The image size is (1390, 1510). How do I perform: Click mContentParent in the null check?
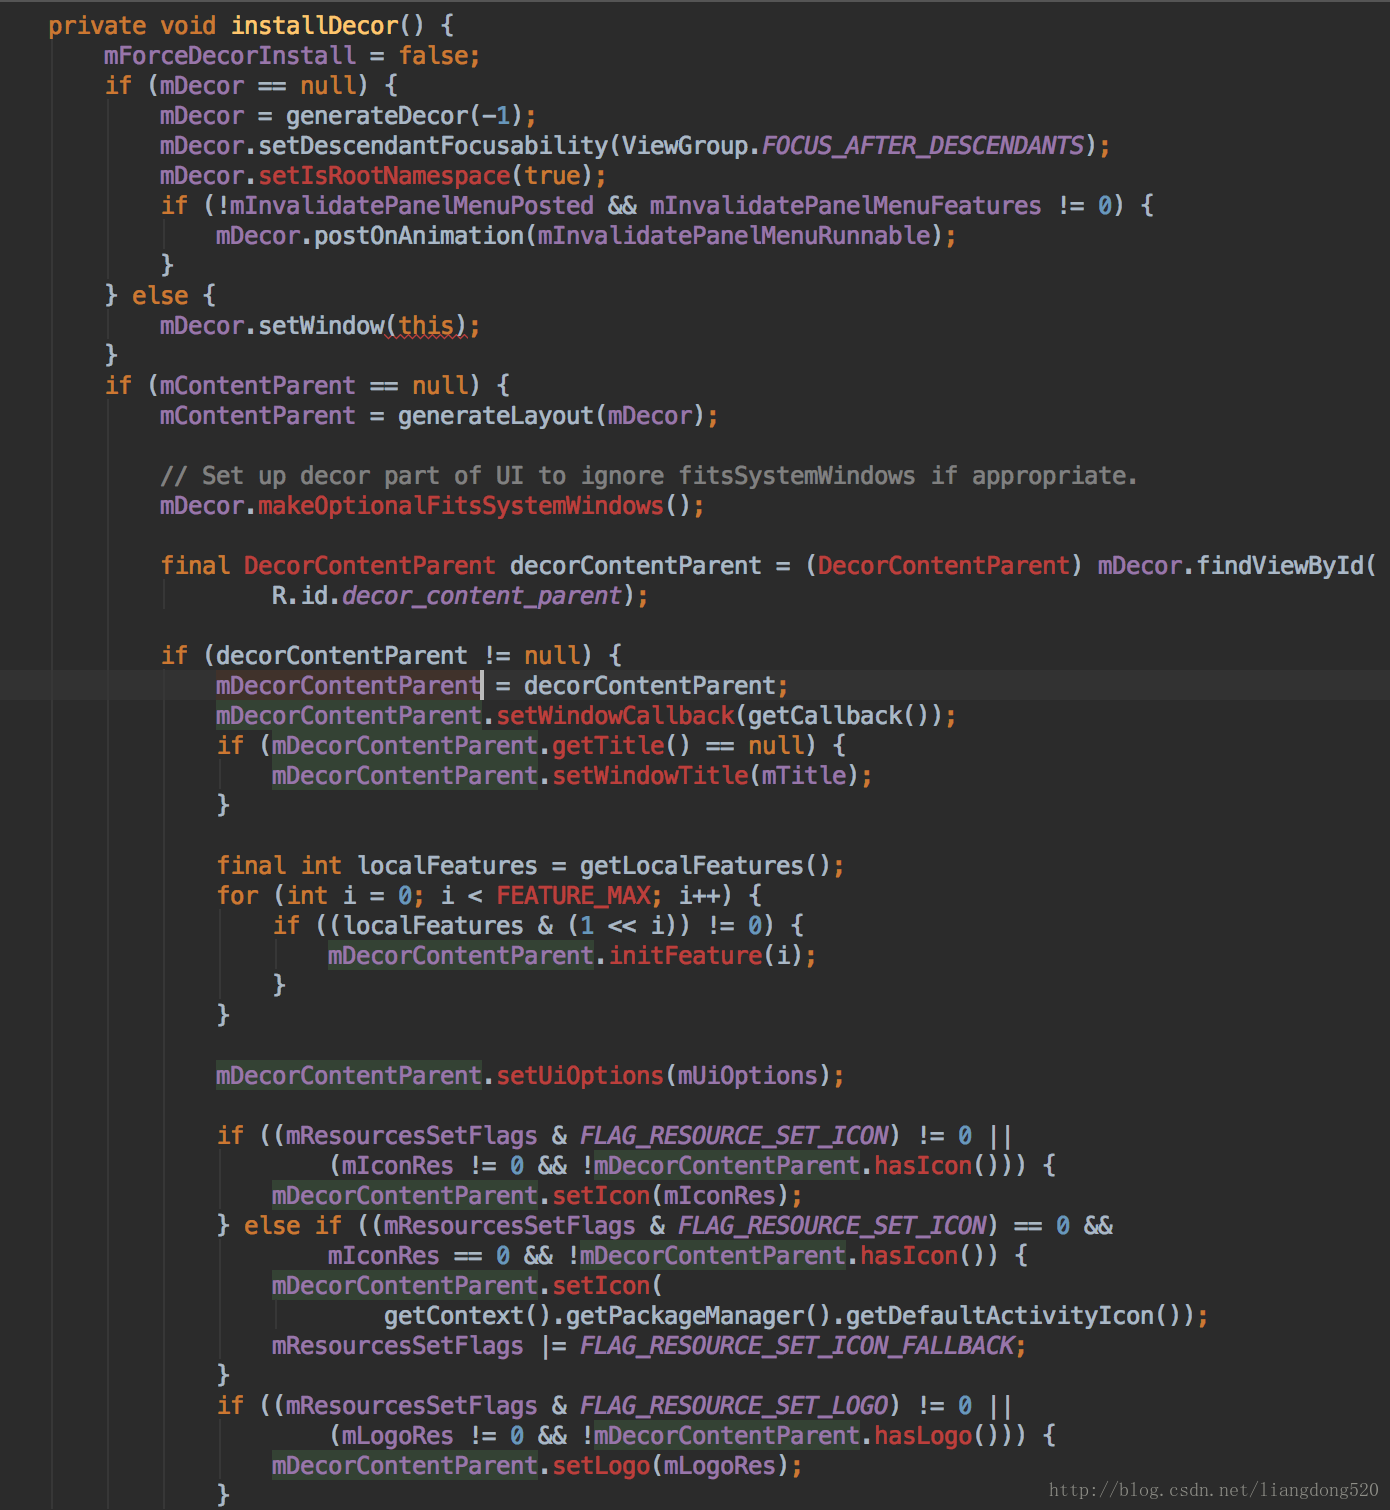pos(257,386)
